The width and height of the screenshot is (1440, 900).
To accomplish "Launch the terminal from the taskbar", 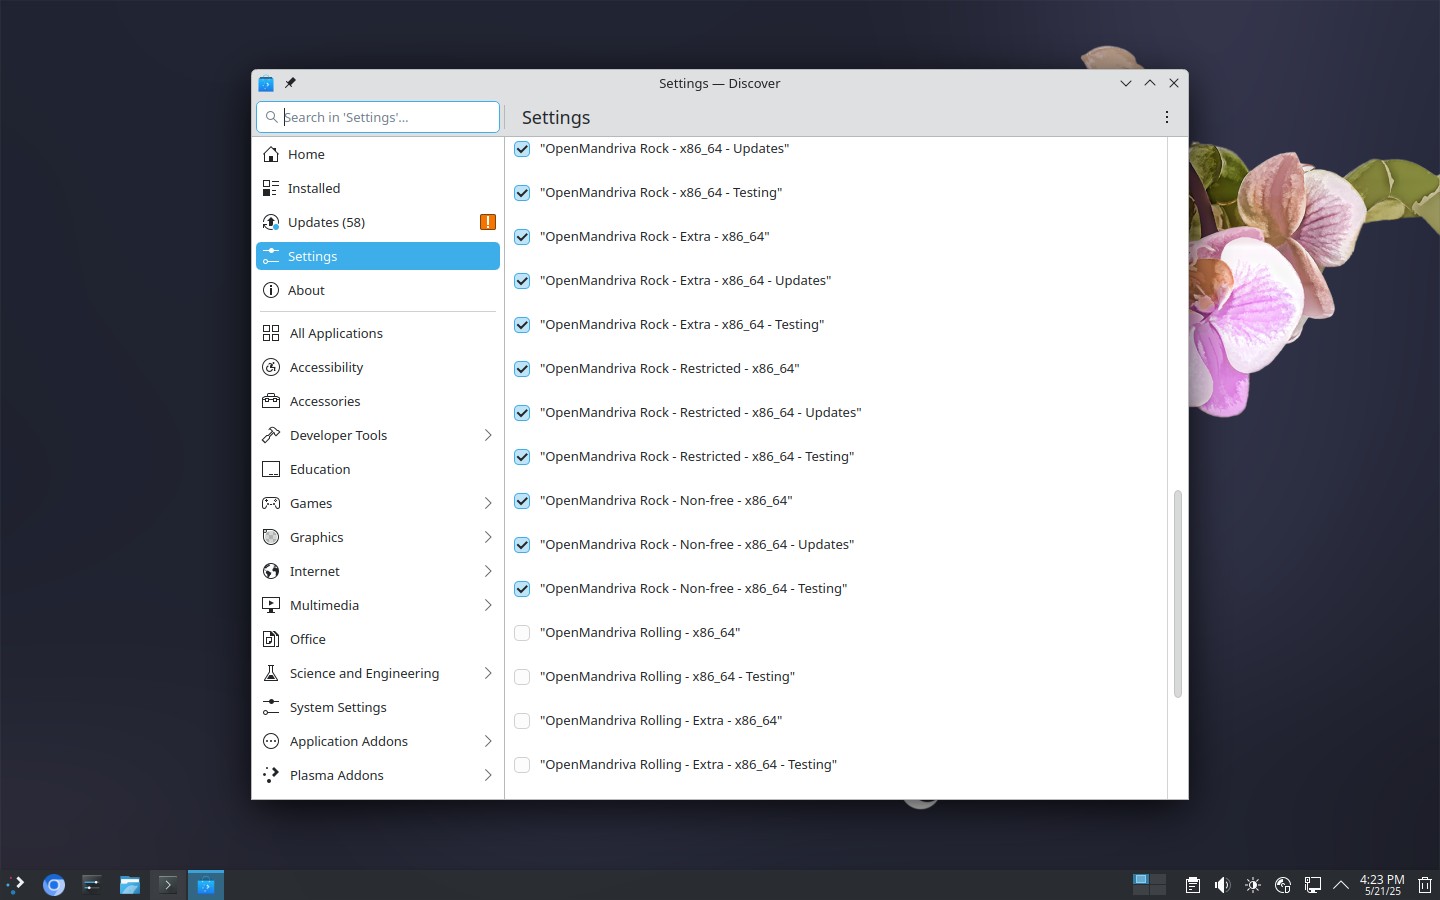I will pos(167,885).
